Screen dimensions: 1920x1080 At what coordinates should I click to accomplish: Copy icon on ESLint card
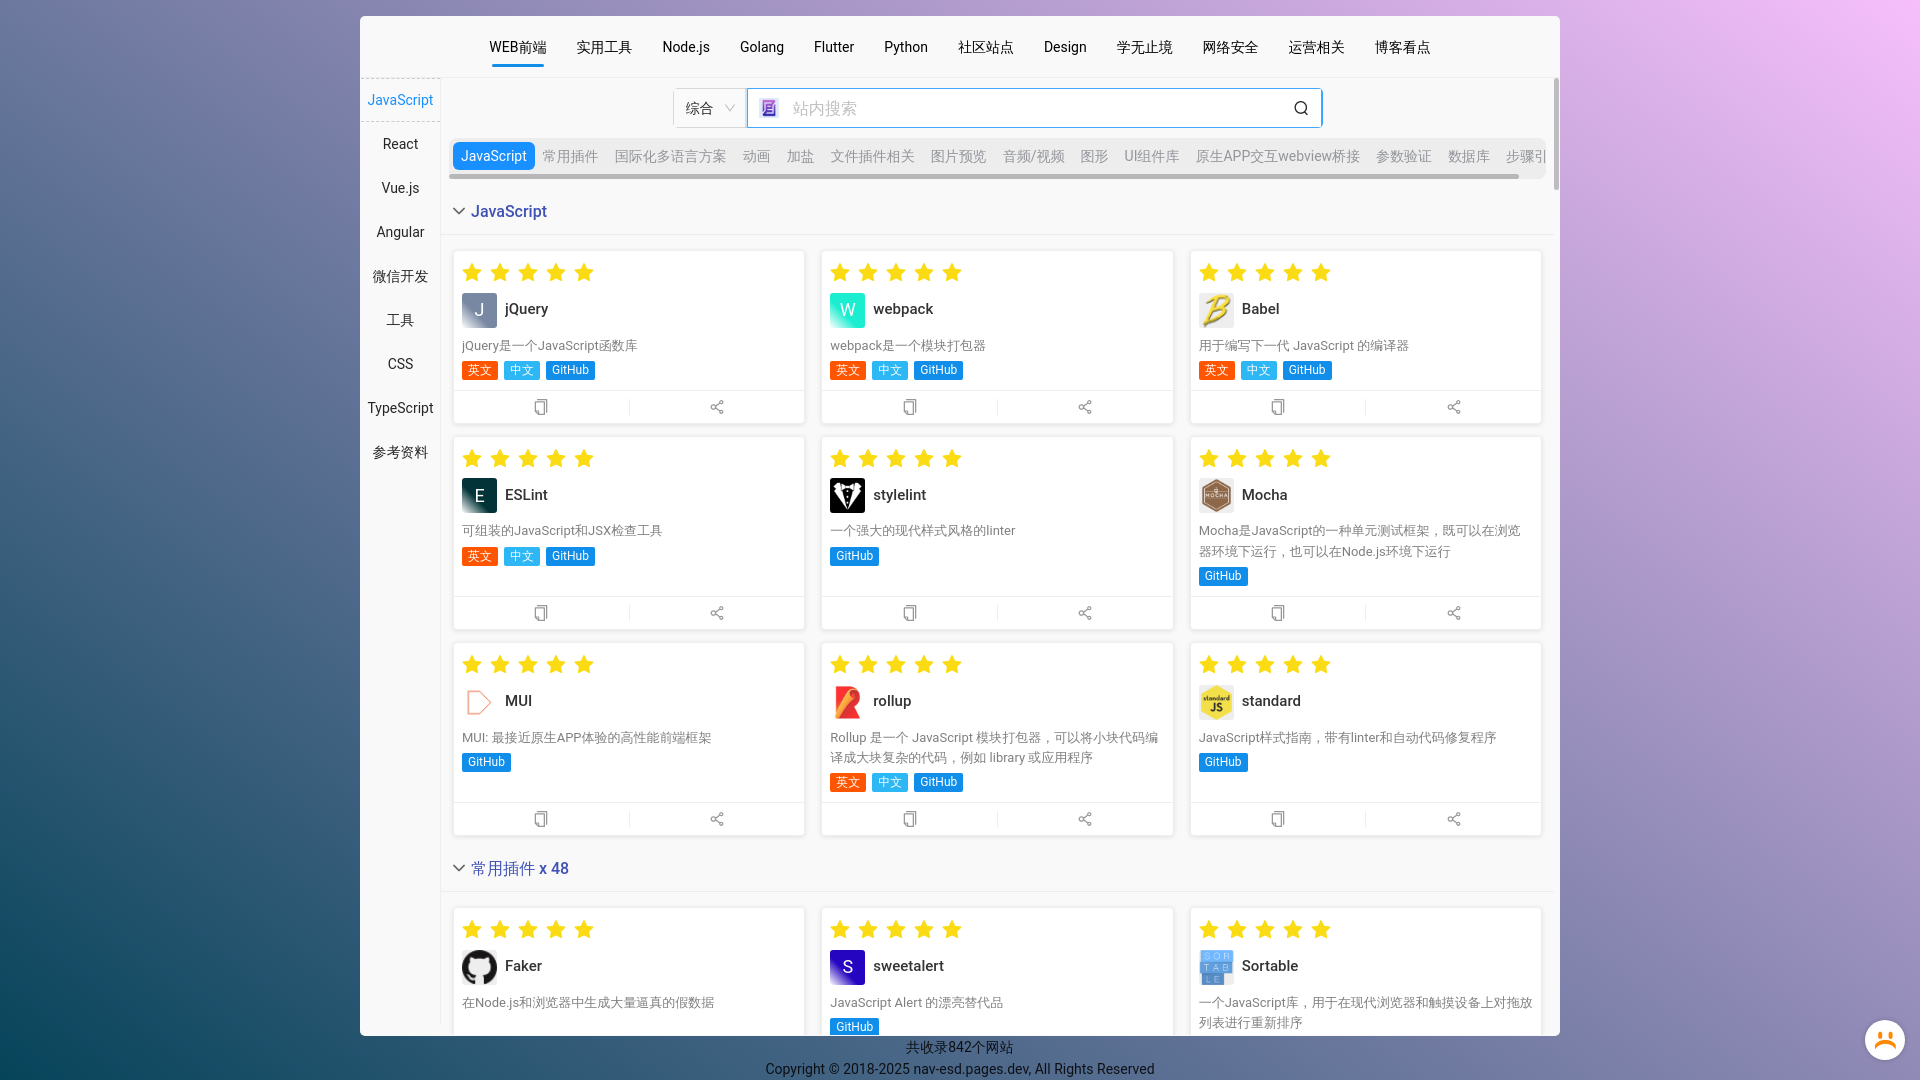pyautogui.click(x=541, y=613)
